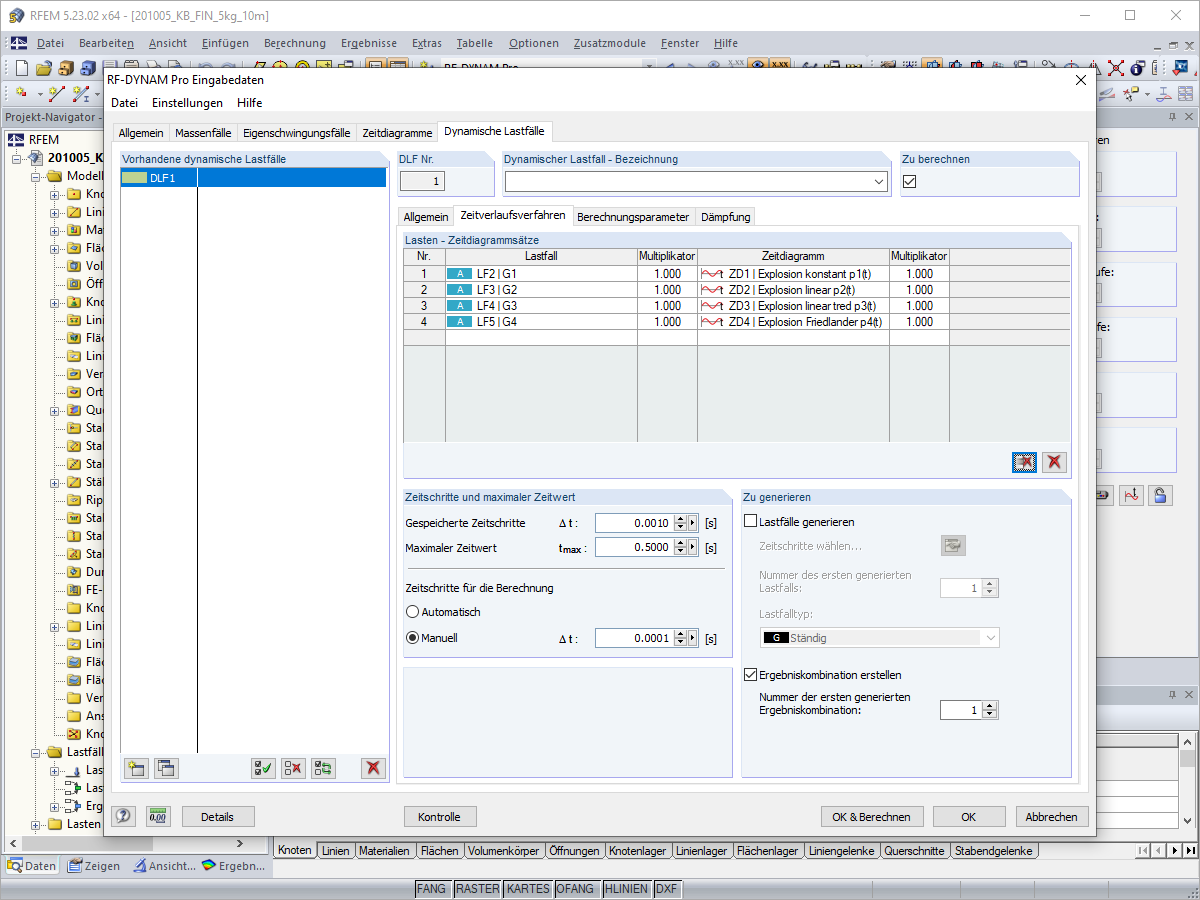Click the A icon in LF2 | G1 row
The image size is (1200, 900).
click(459, 274)
